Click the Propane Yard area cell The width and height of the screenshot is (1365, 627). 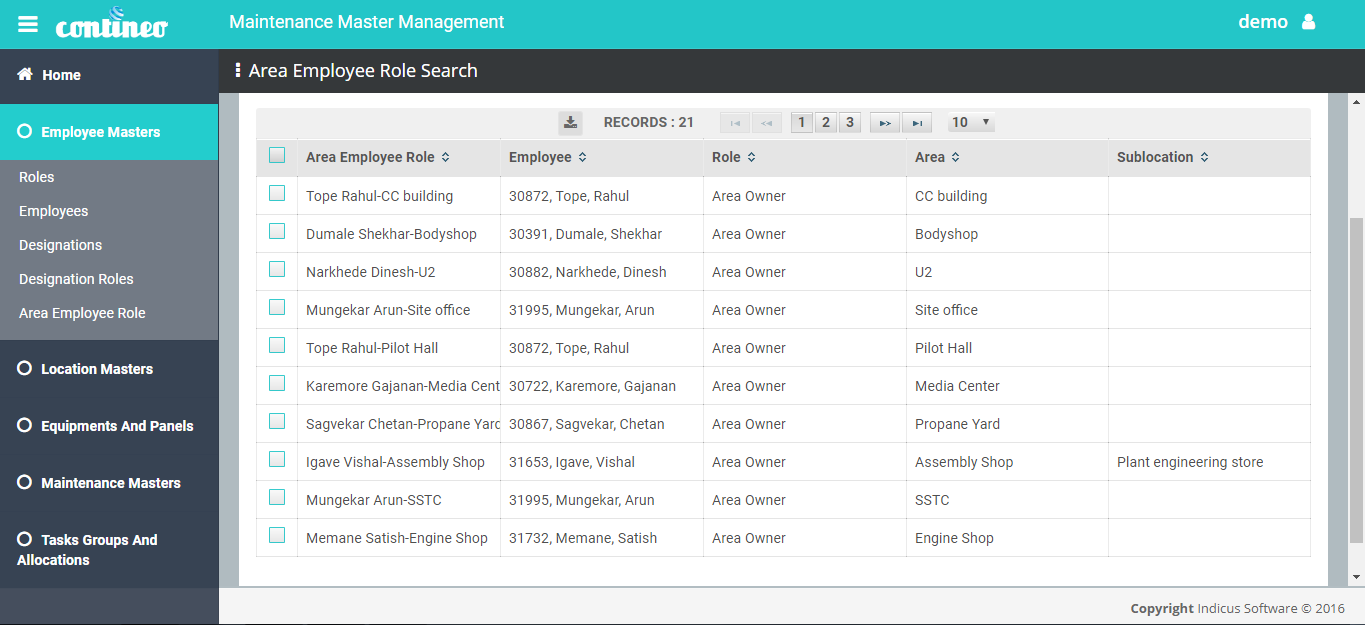click(1007, 424)
